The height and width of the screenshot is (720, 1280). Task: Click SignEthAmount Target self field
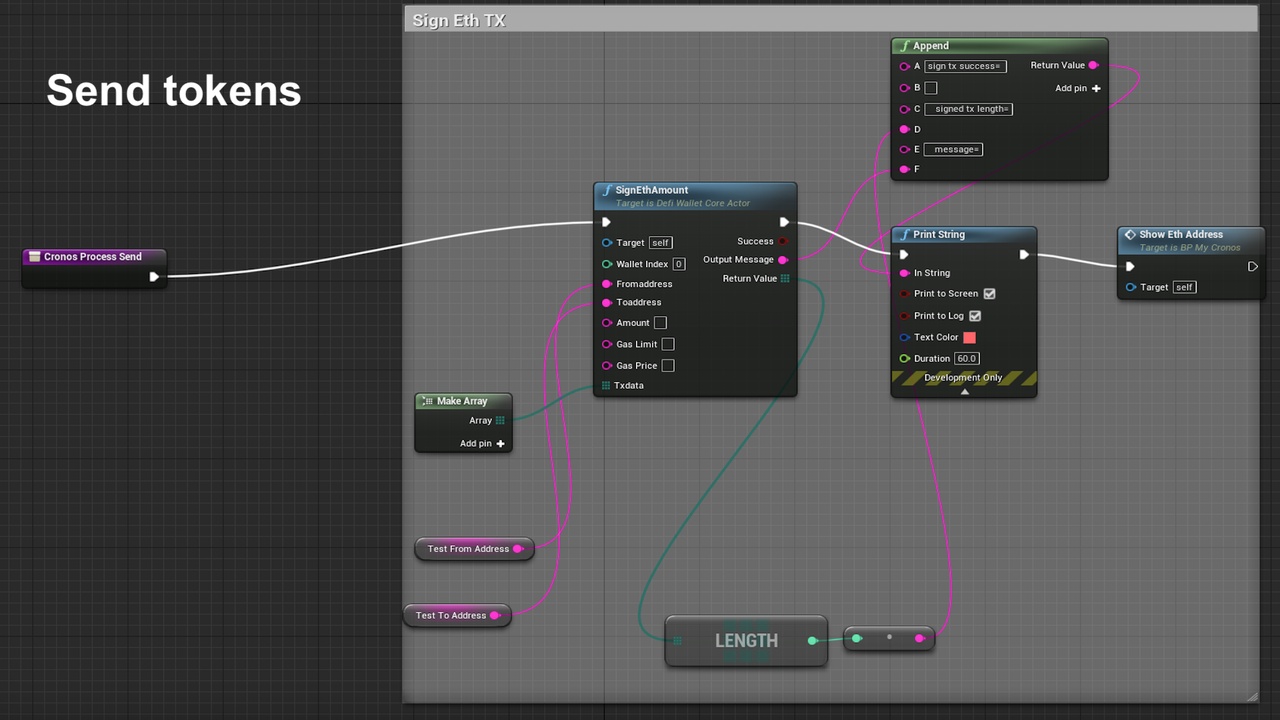click(x=660, y=243)
